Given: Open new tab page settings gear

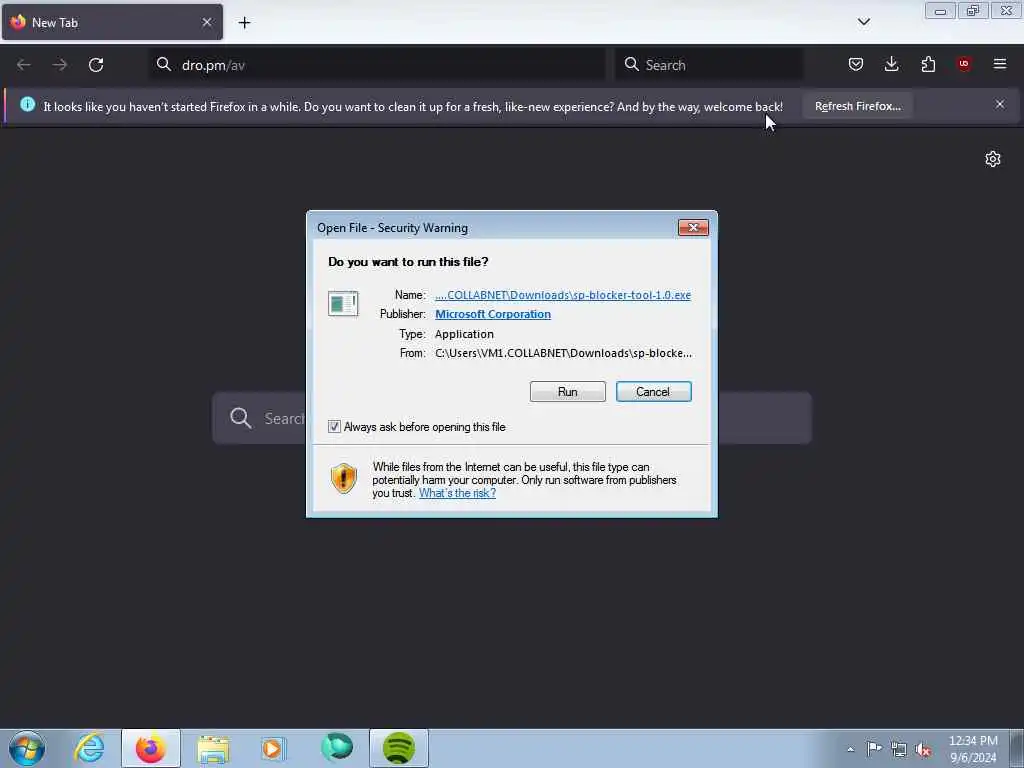Looking at the screenshot, I should (x=993, y=159).
